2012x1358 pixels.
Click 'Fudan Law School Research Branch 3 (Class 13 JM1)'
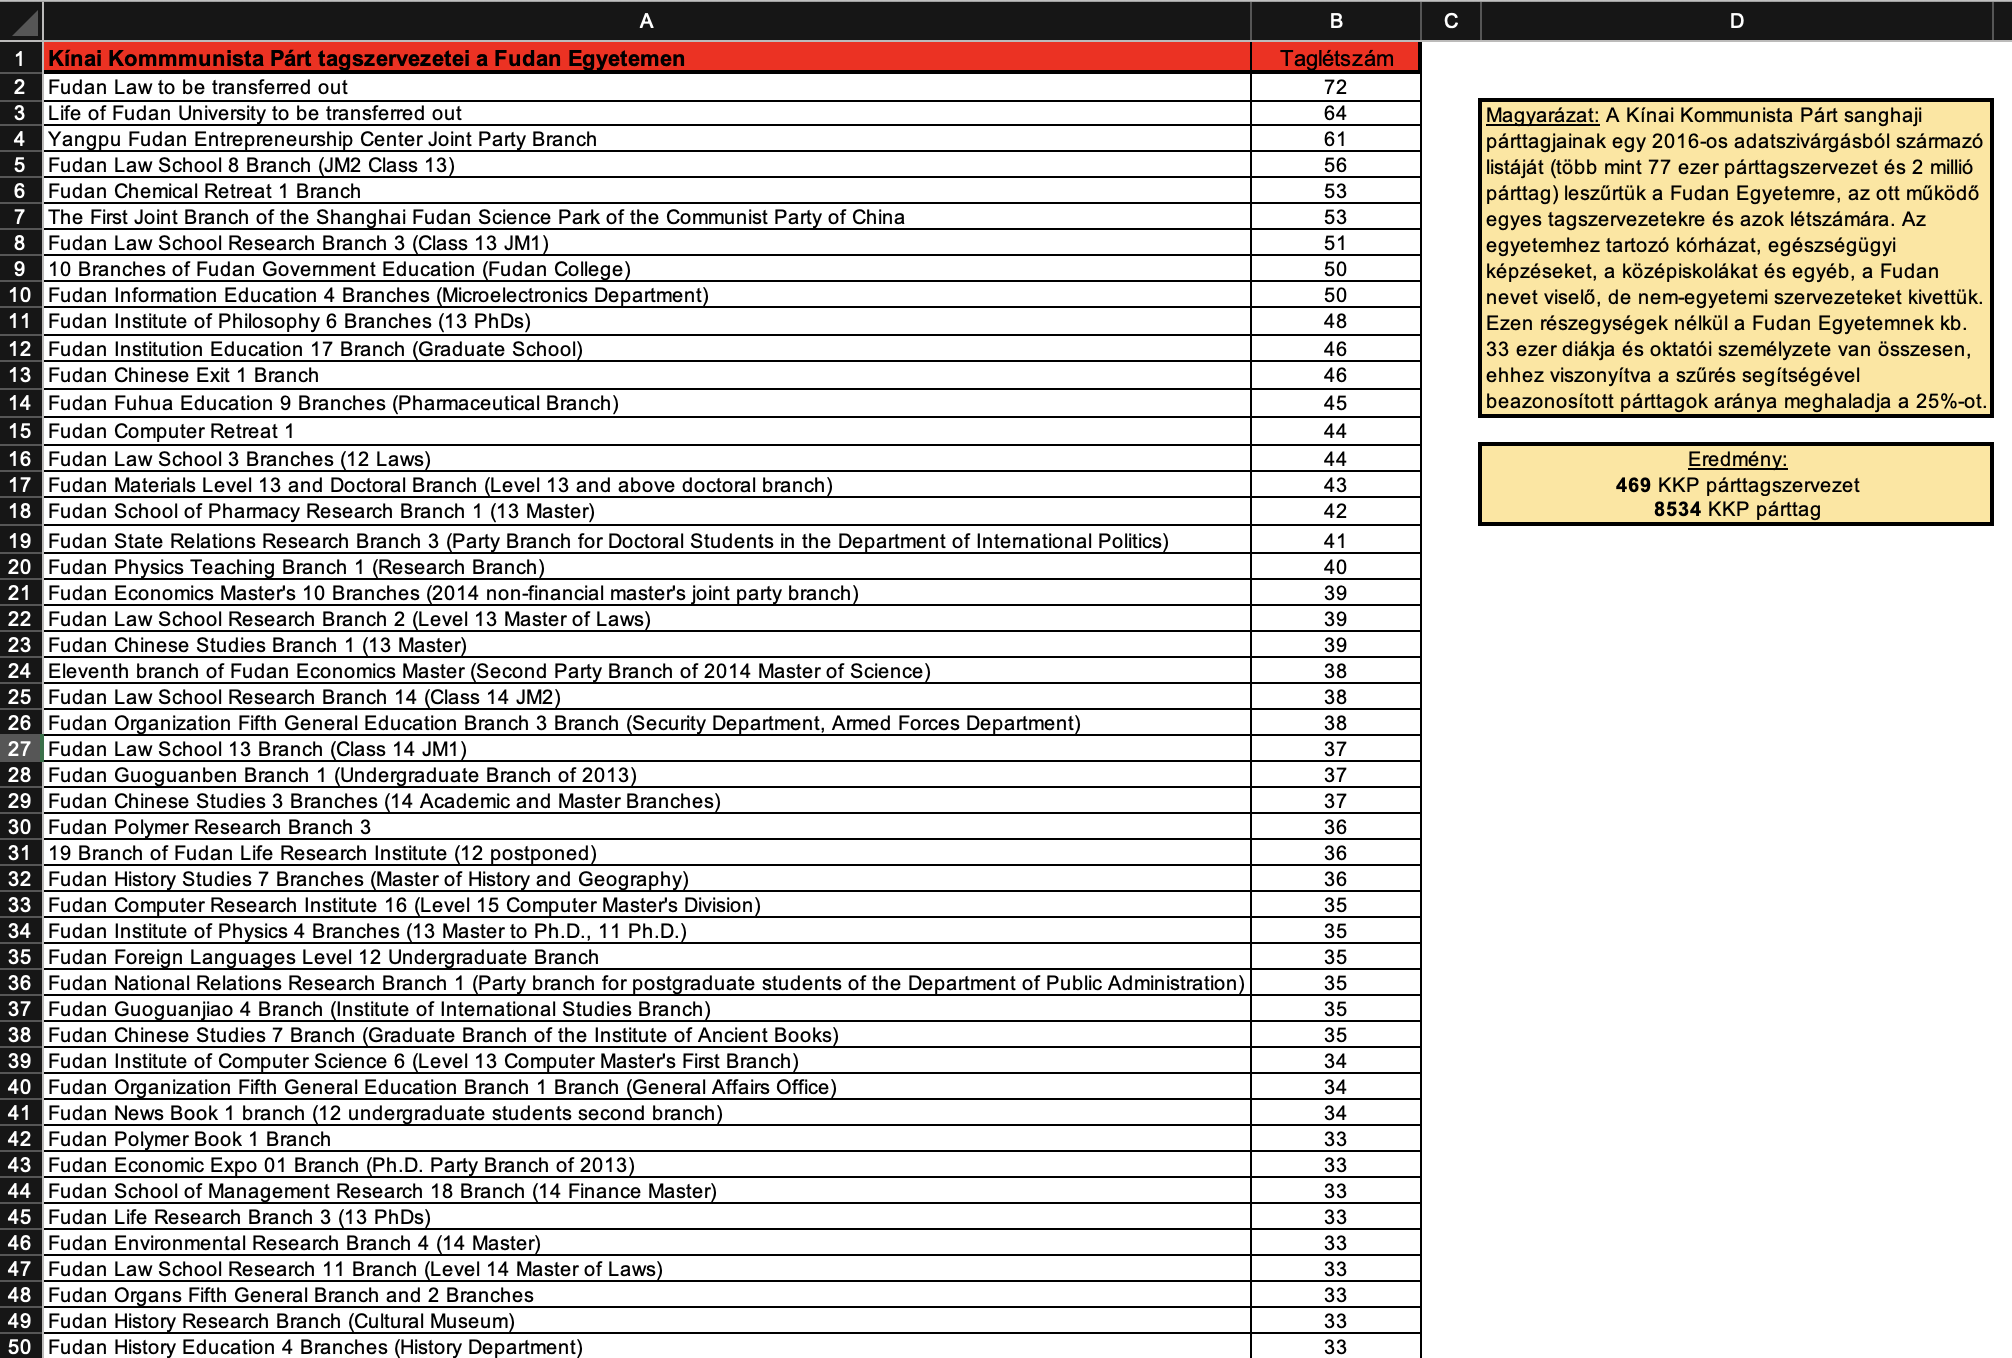(x=647, y=243)
